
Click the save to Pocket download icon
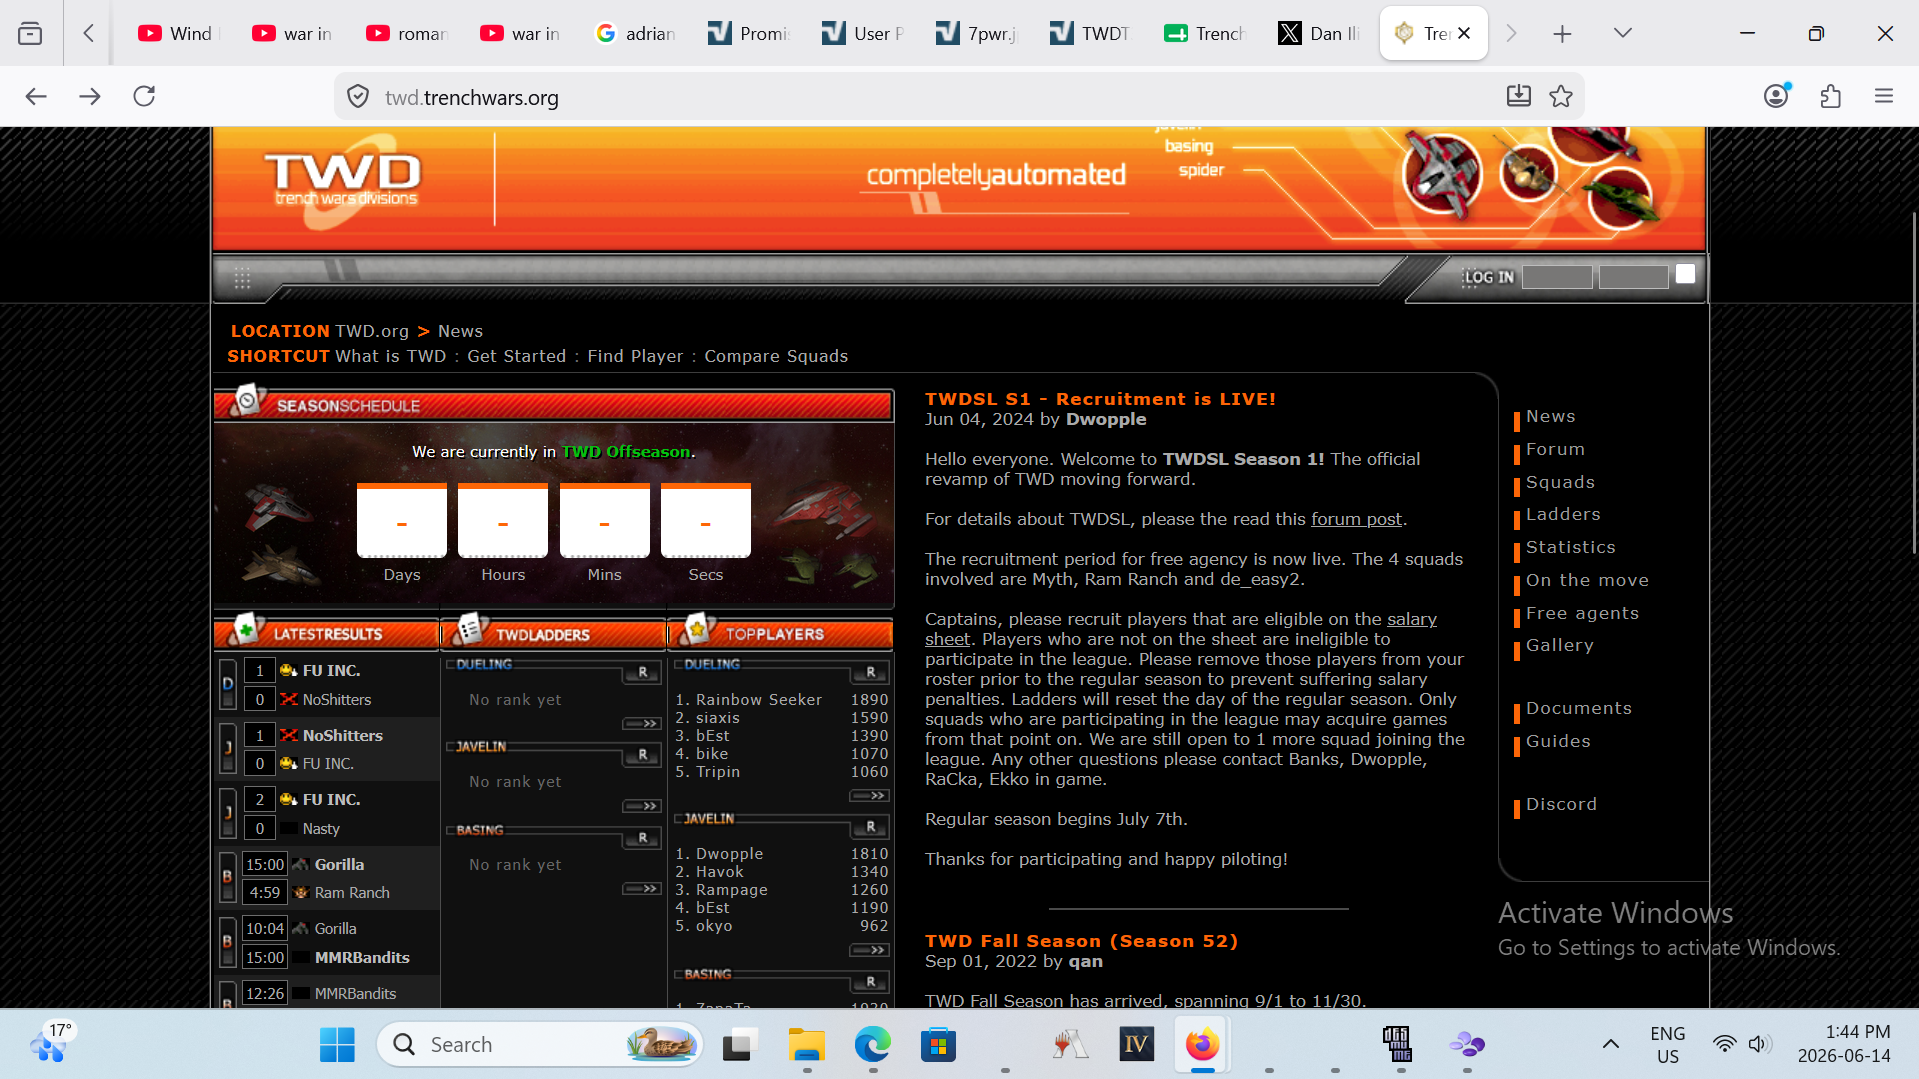click(x=1518, y=97)
